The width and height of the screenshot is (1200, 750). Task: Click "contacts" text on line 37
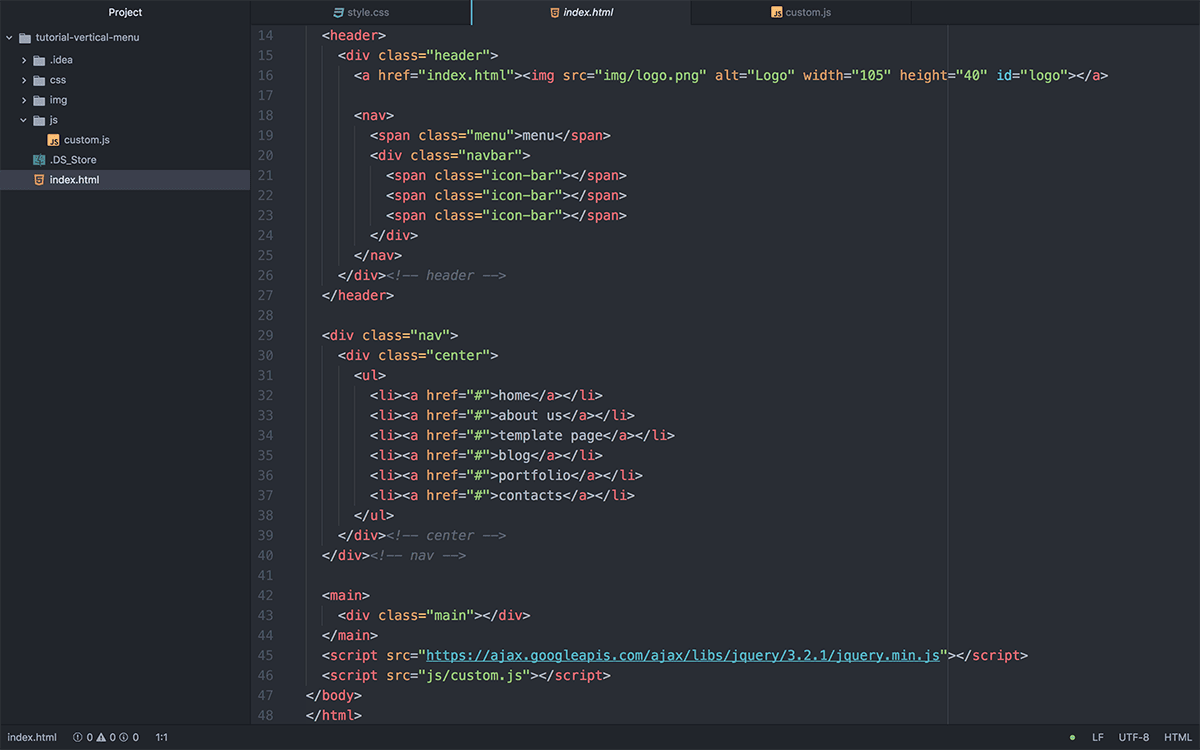[530, 496]
